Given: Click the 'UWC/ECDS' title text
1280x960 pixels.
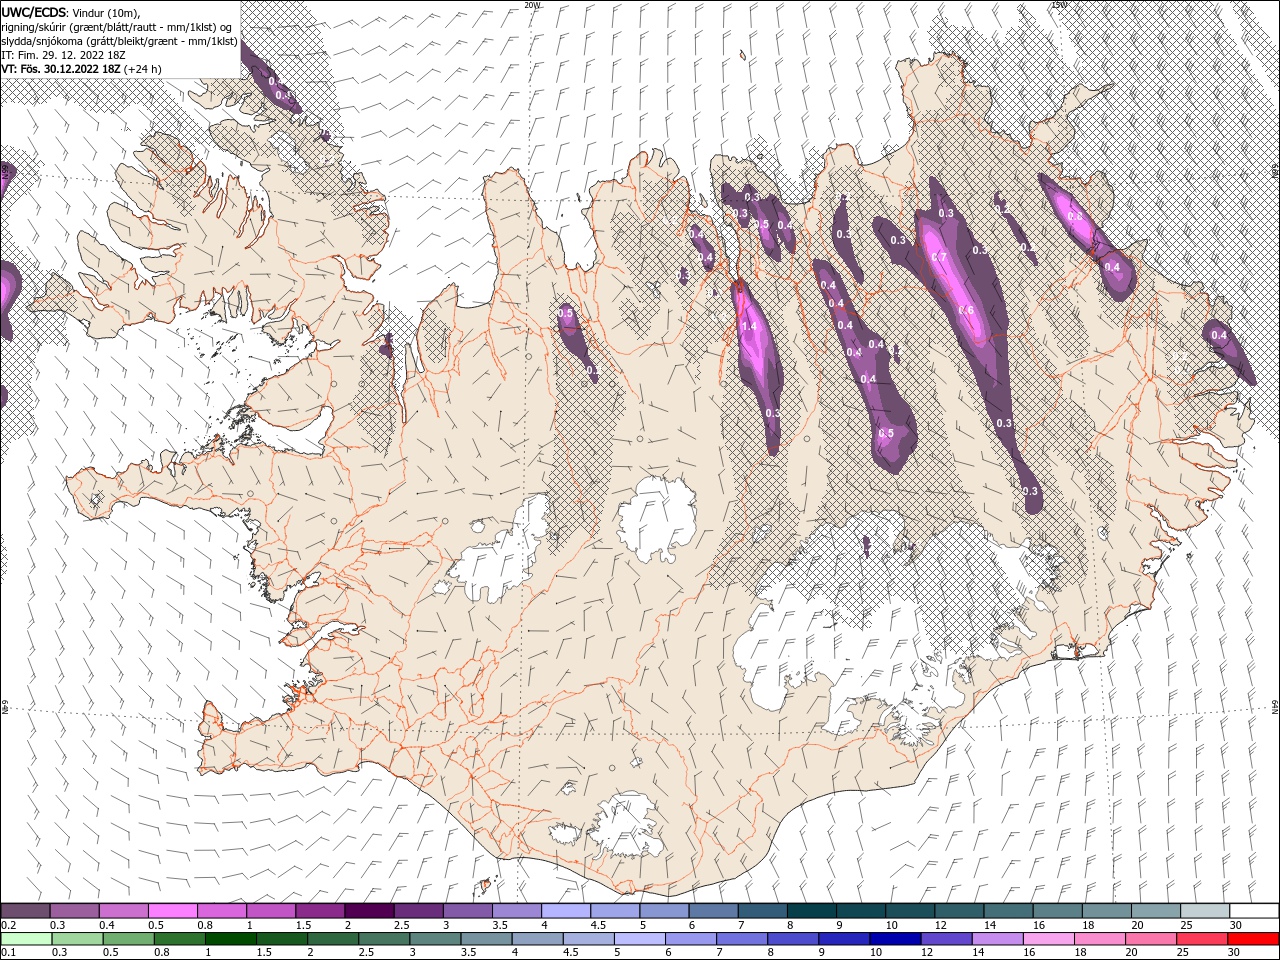Looking at the screenshot, I should 35,11.
